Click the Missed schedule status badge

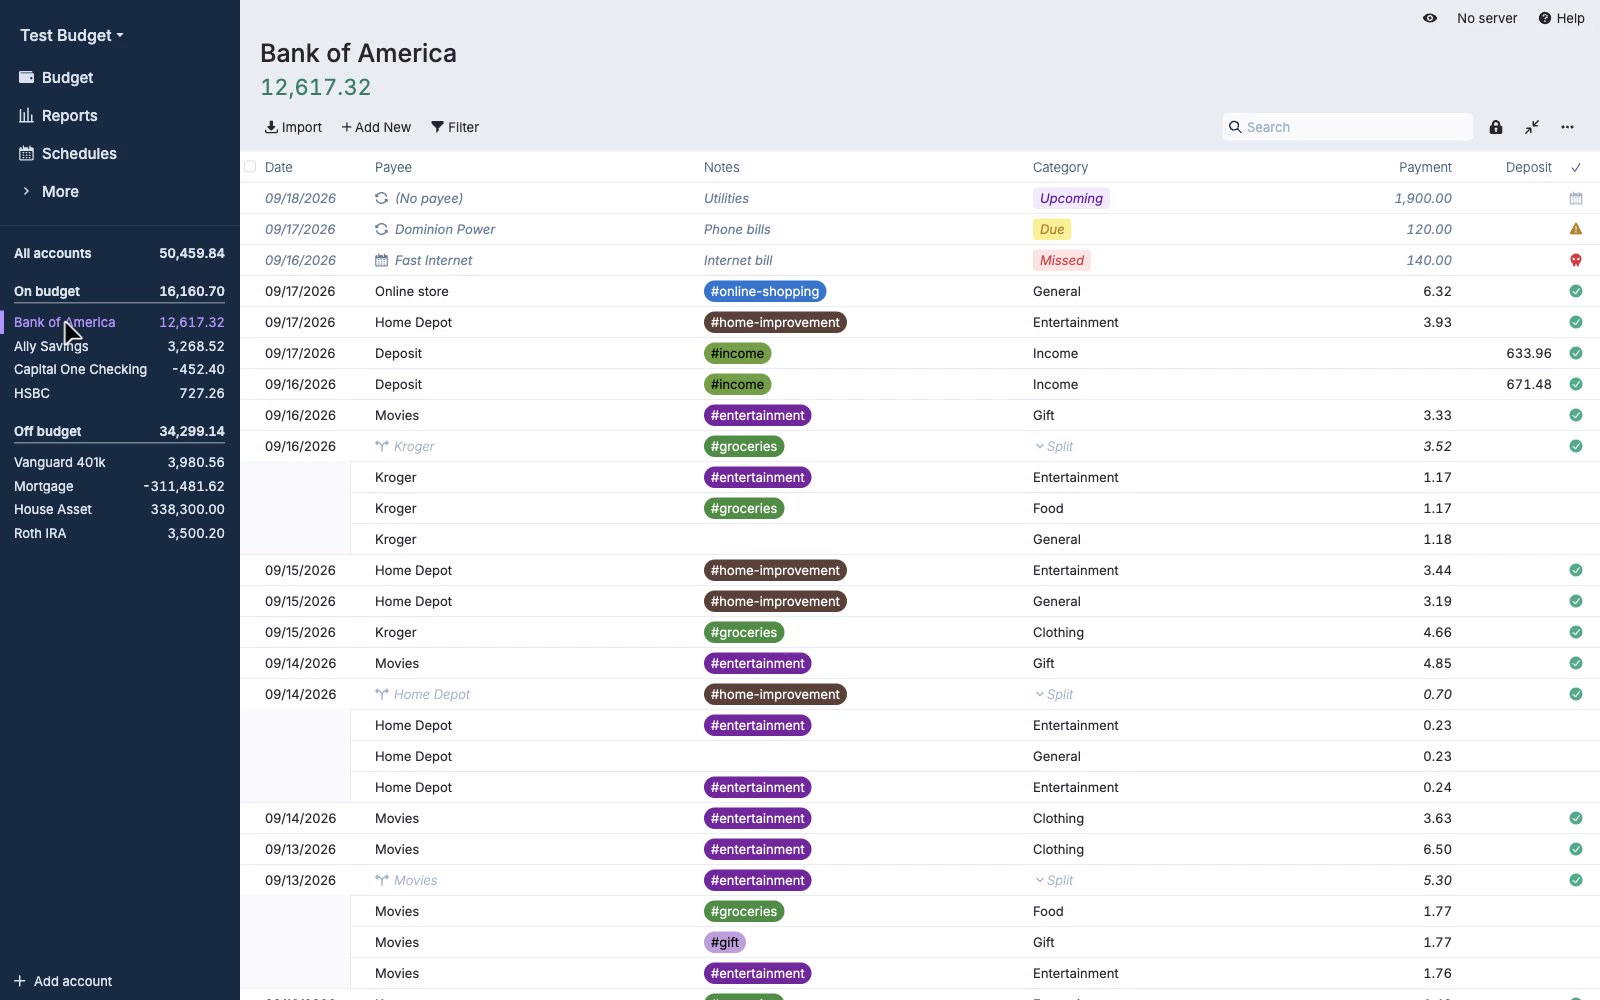(x=1061, y=260)
